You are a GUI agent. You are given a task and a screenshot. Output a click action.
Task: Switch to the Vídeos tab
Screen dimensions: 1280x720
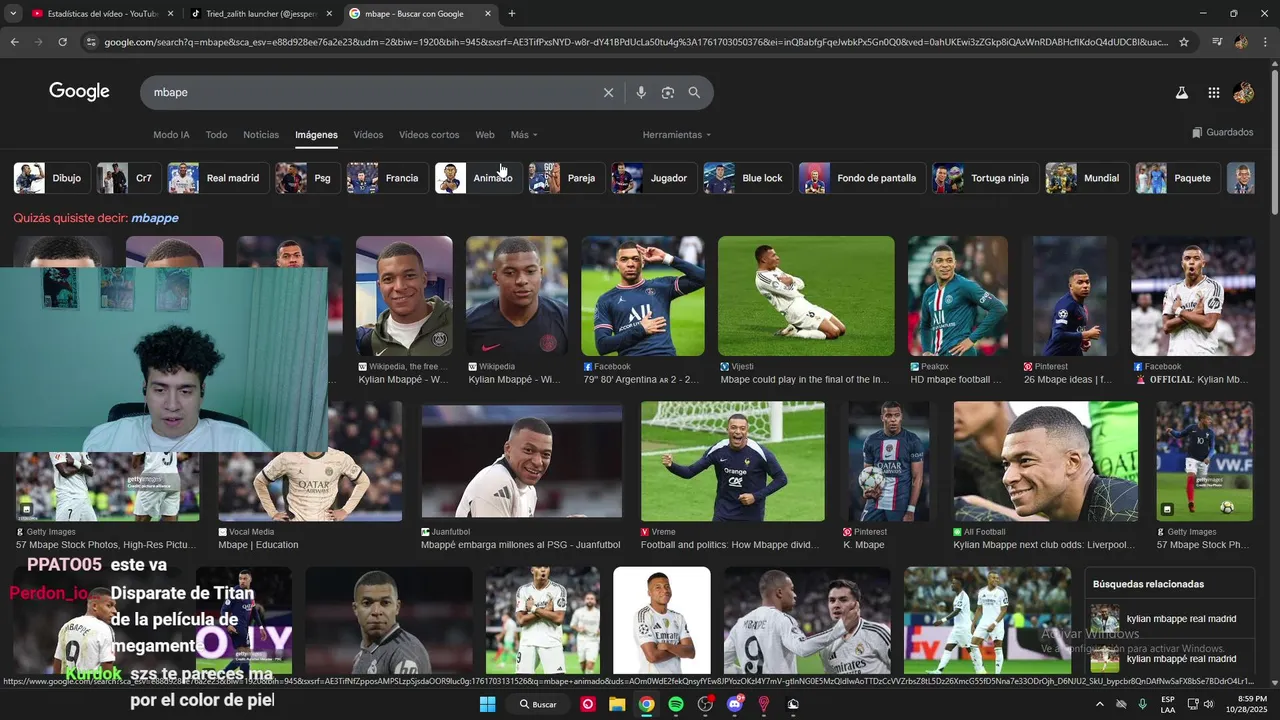368,135
